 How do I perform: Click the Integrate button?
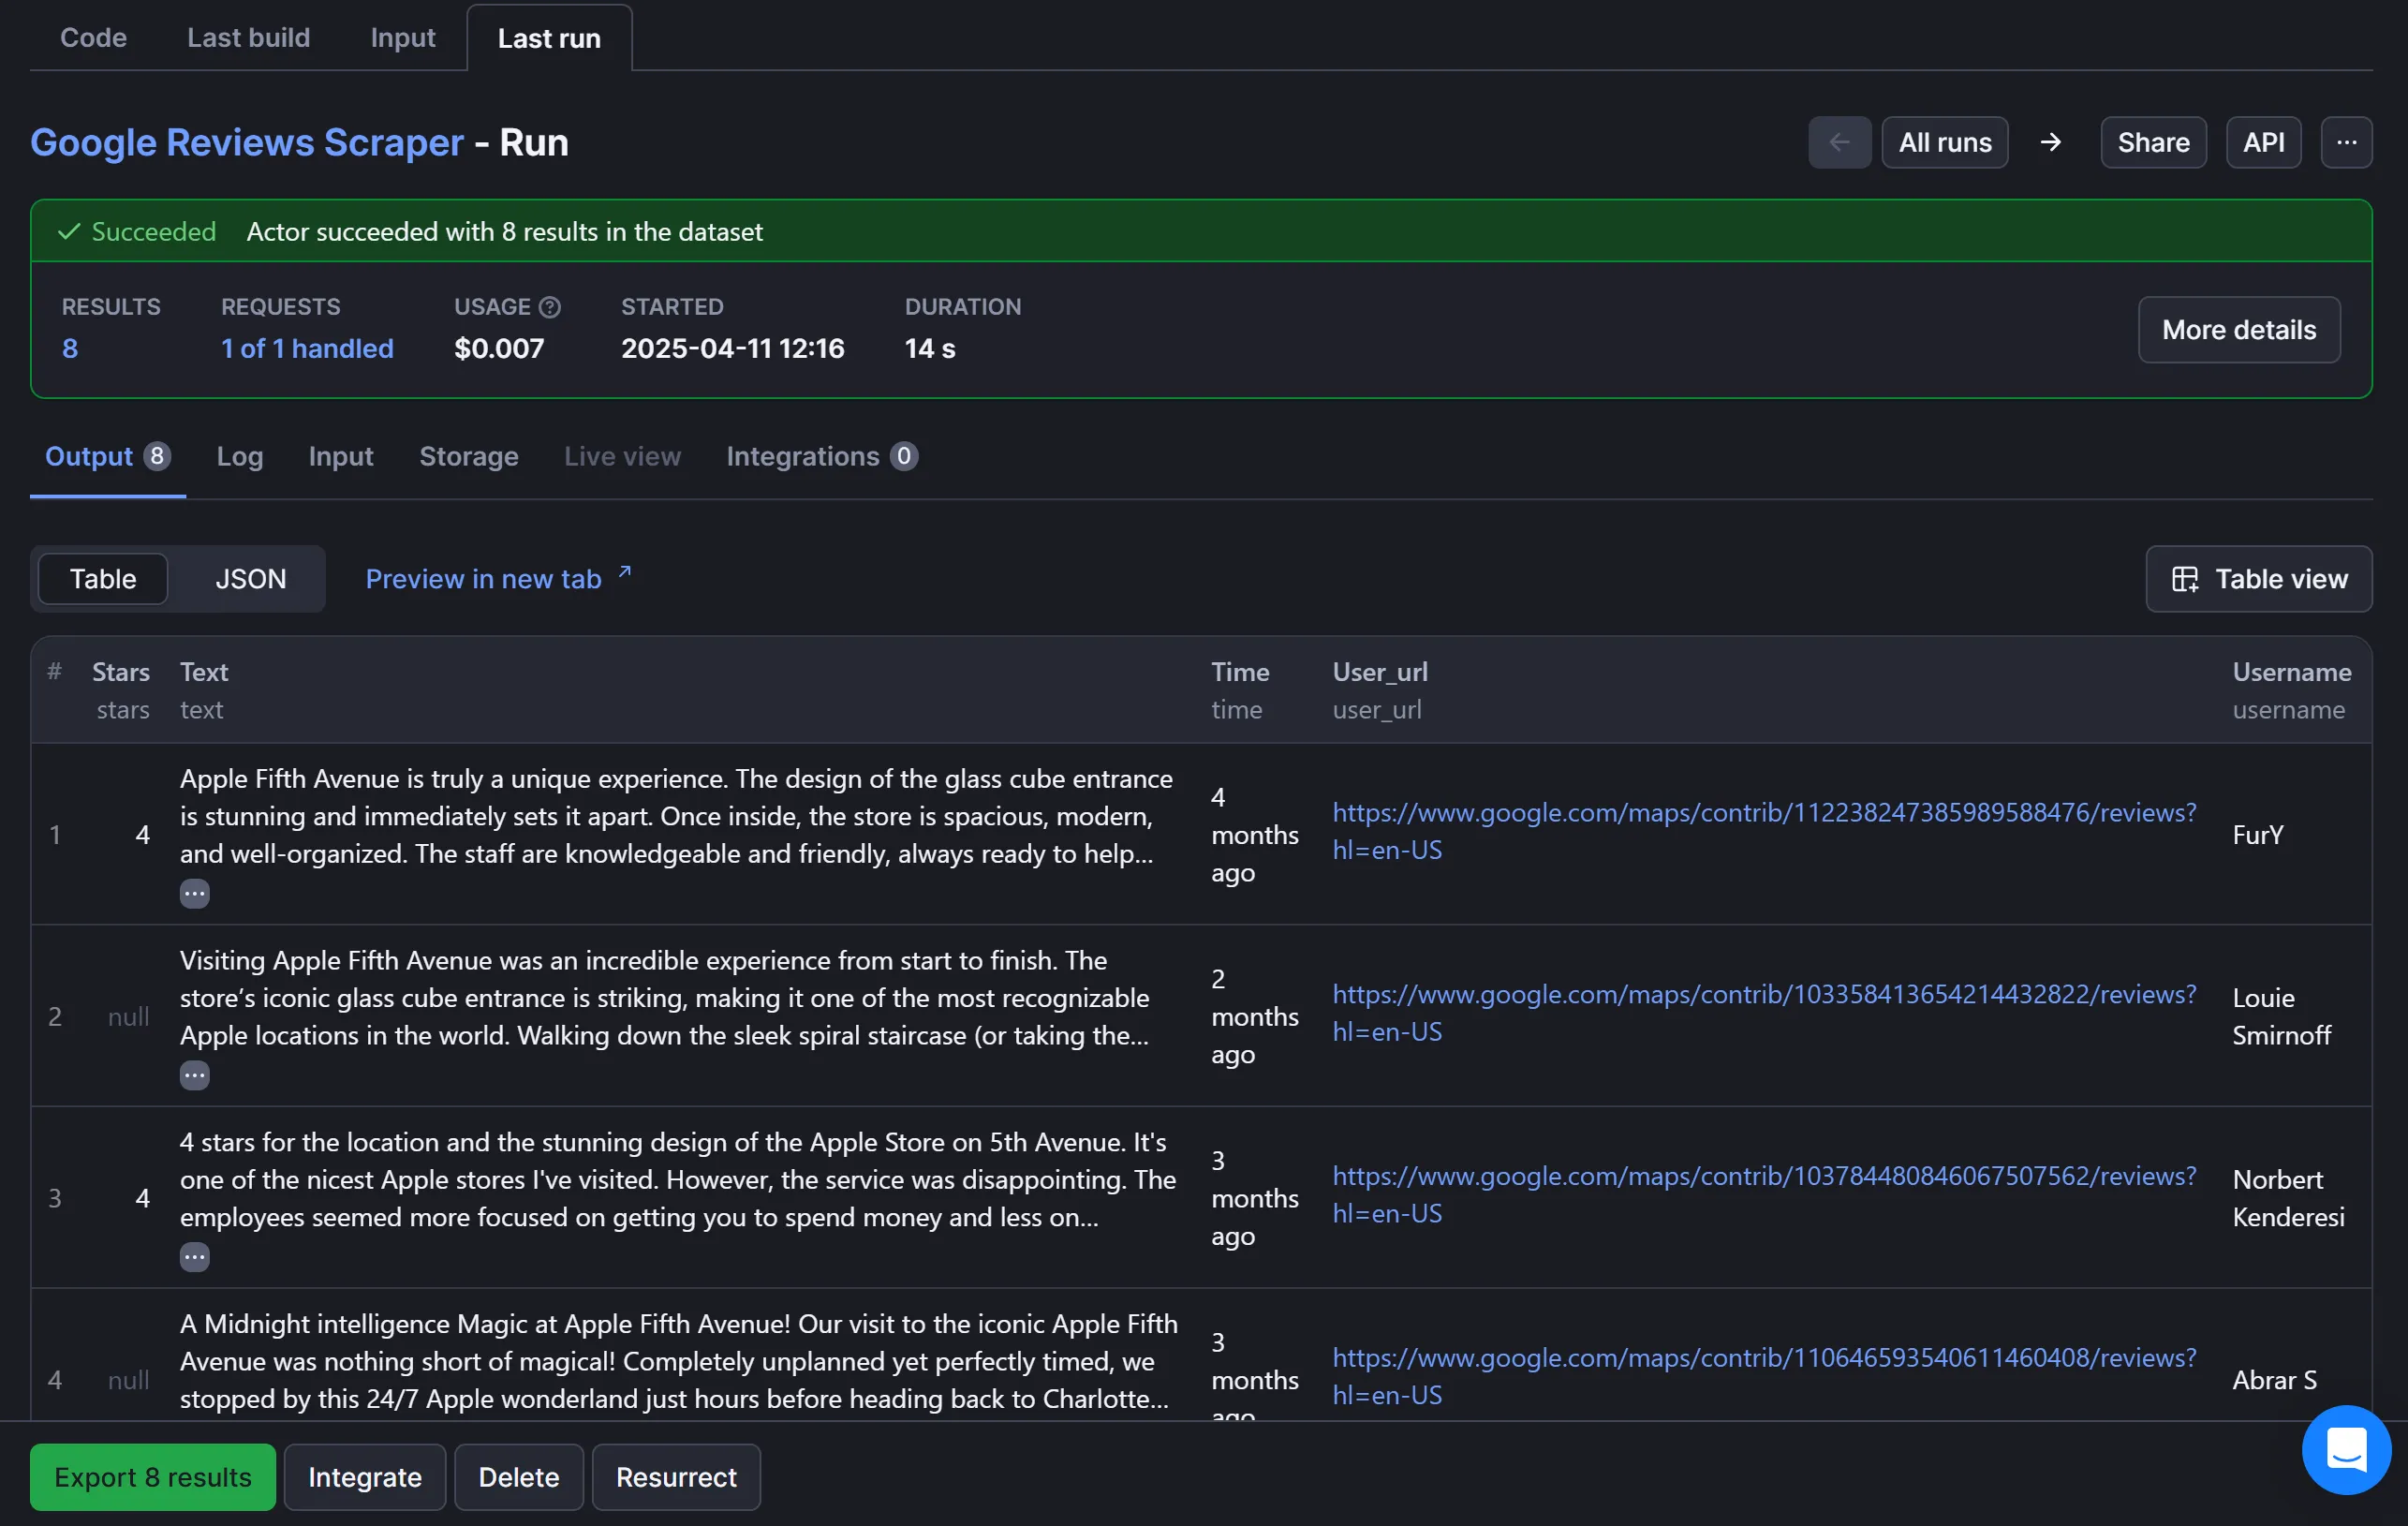tap(365, 1476)
